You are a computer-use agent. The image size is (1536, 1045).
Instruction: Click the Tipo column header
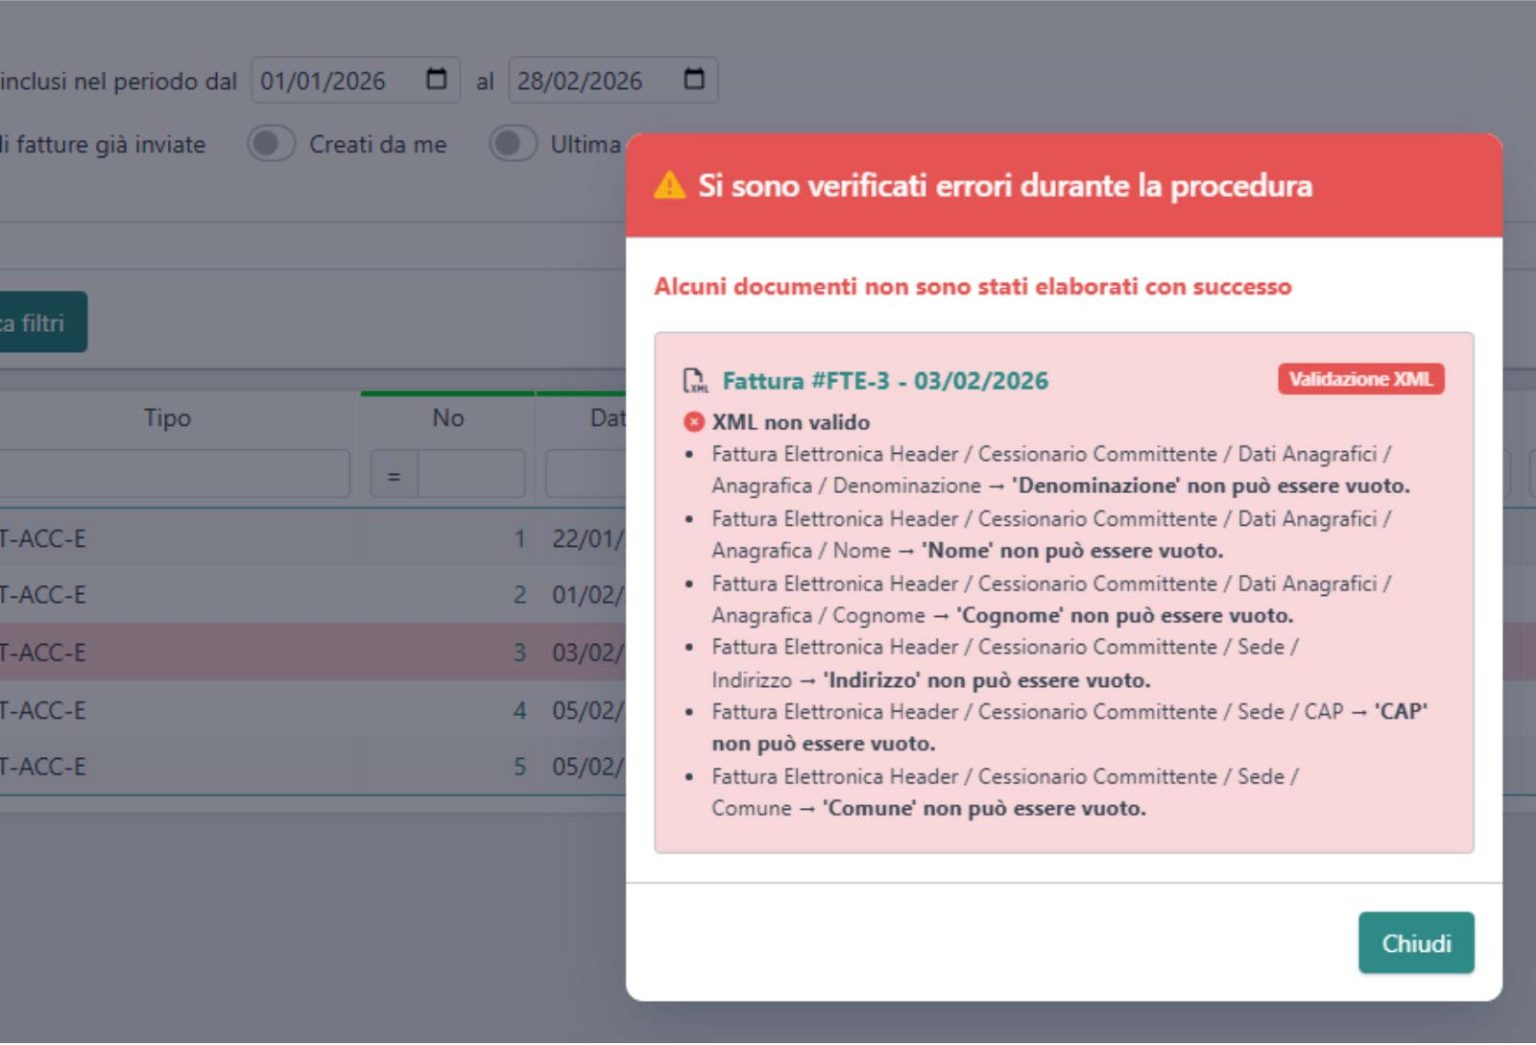point(167,418)
